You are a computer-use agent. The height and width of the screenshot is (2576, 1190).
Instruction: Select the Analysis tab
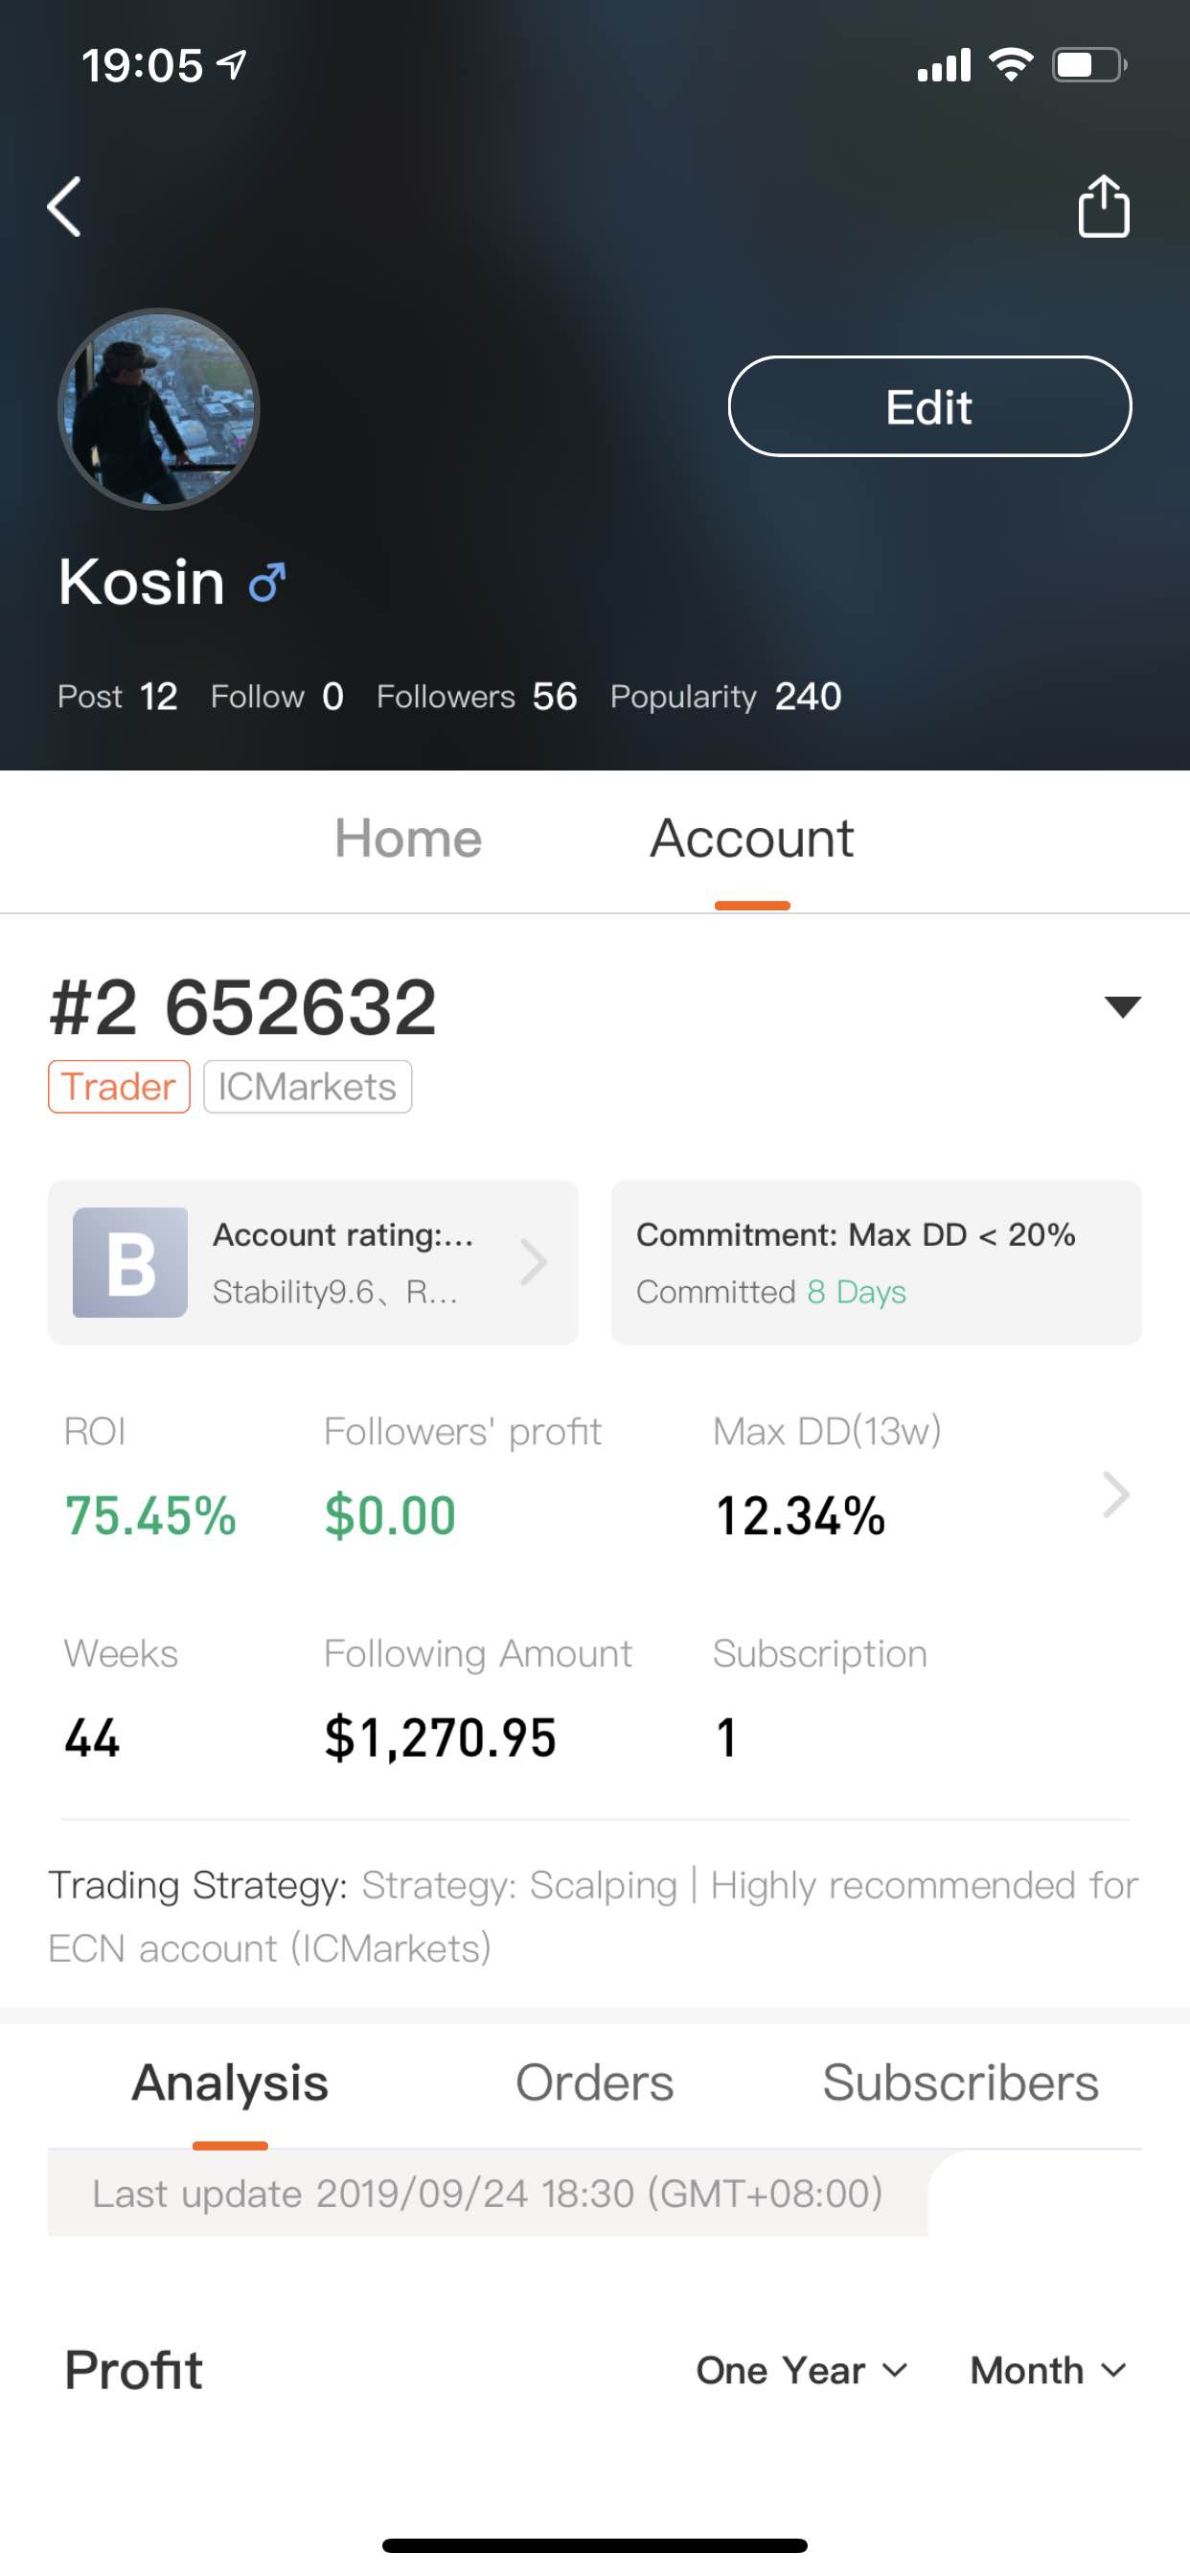[x=230, y=2083]
